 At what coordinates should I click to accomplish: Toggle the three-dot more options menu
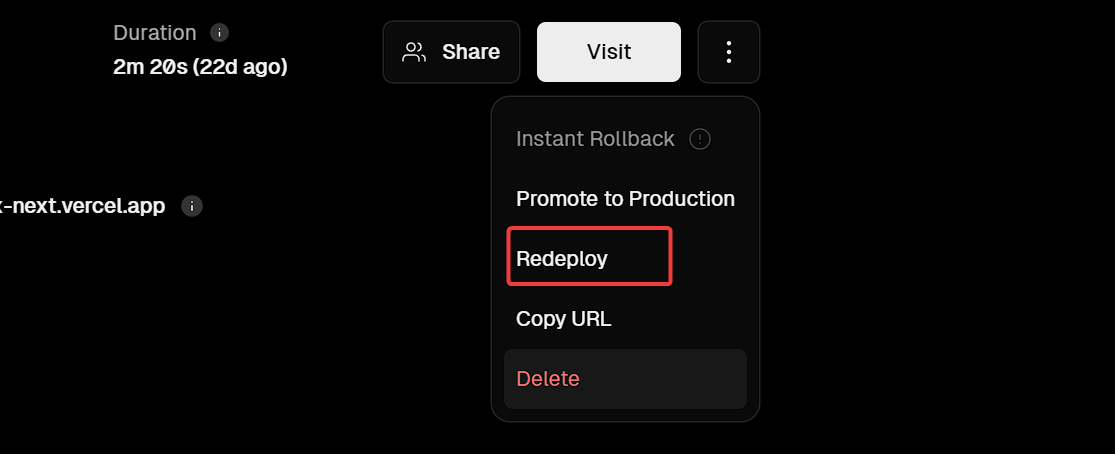pyautogui.click(x=729, y=52)
